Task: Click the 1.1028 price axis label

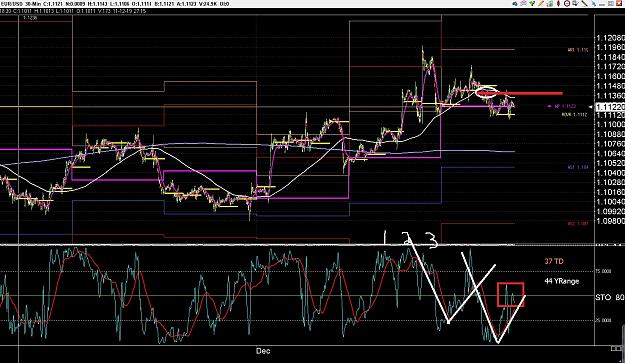Action: (610, 182)
